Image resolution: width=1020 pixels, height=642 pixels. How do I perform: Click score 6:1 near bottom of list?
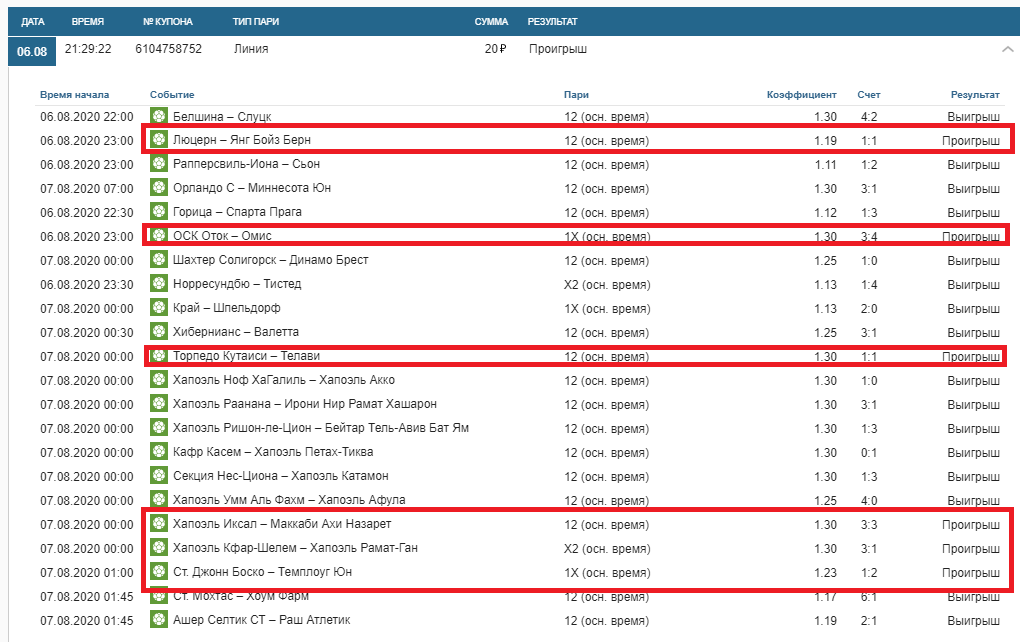(x=869, y=597)
